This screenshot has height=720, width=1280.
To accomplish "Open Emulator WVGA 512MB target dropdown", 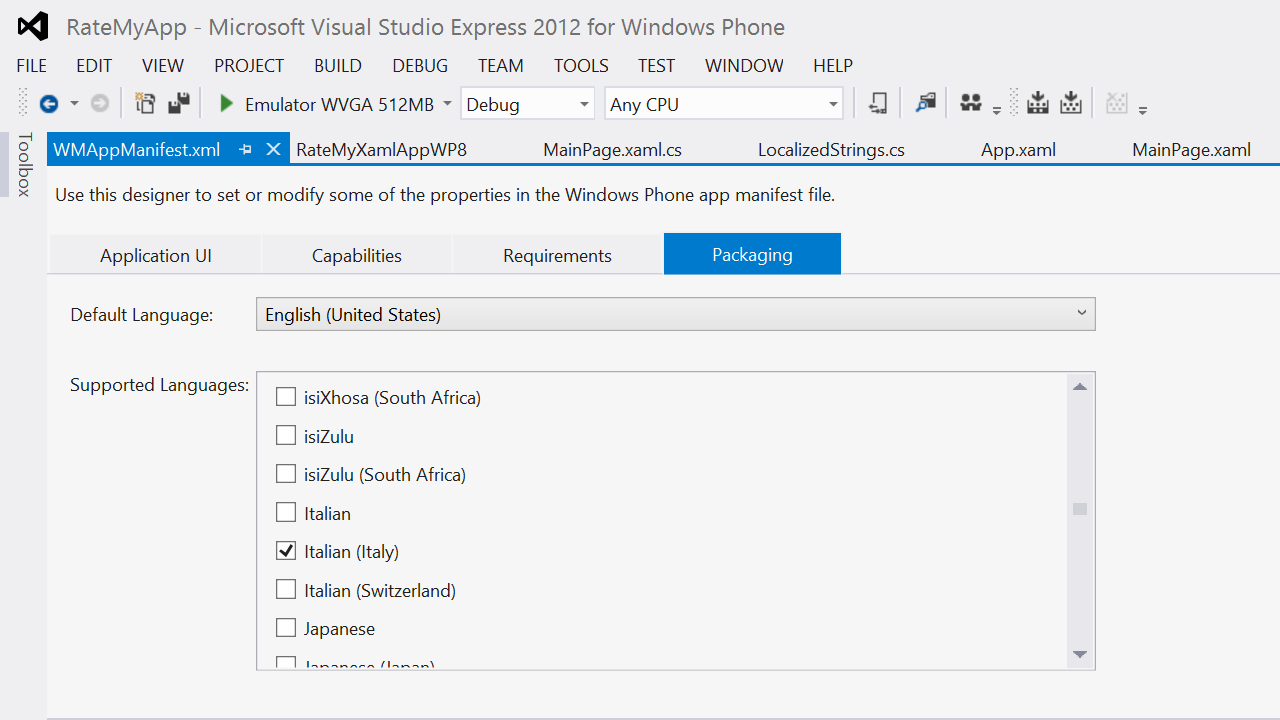I will 447,104.
